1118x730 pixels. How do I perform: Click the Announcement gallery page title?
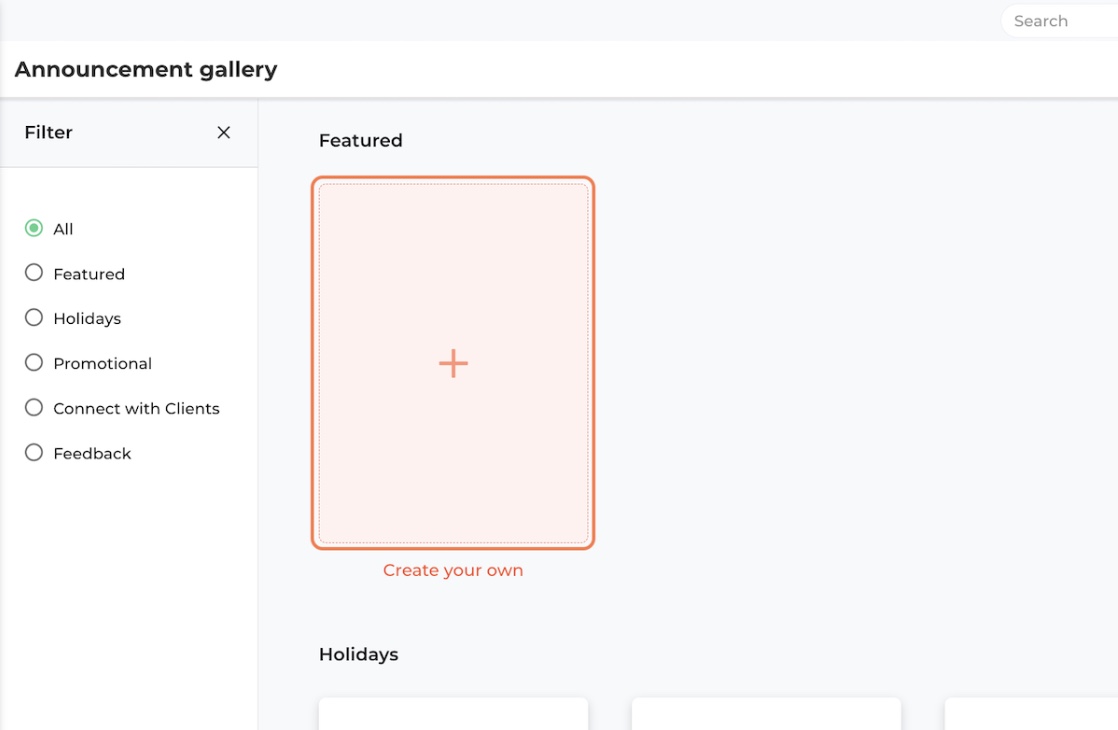tap(146, 70)
